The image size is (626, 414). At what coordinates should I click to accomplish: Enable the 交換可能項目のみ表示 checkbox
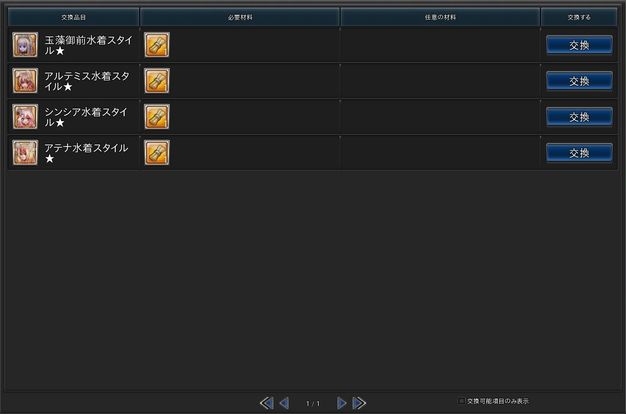coord(462,402)
